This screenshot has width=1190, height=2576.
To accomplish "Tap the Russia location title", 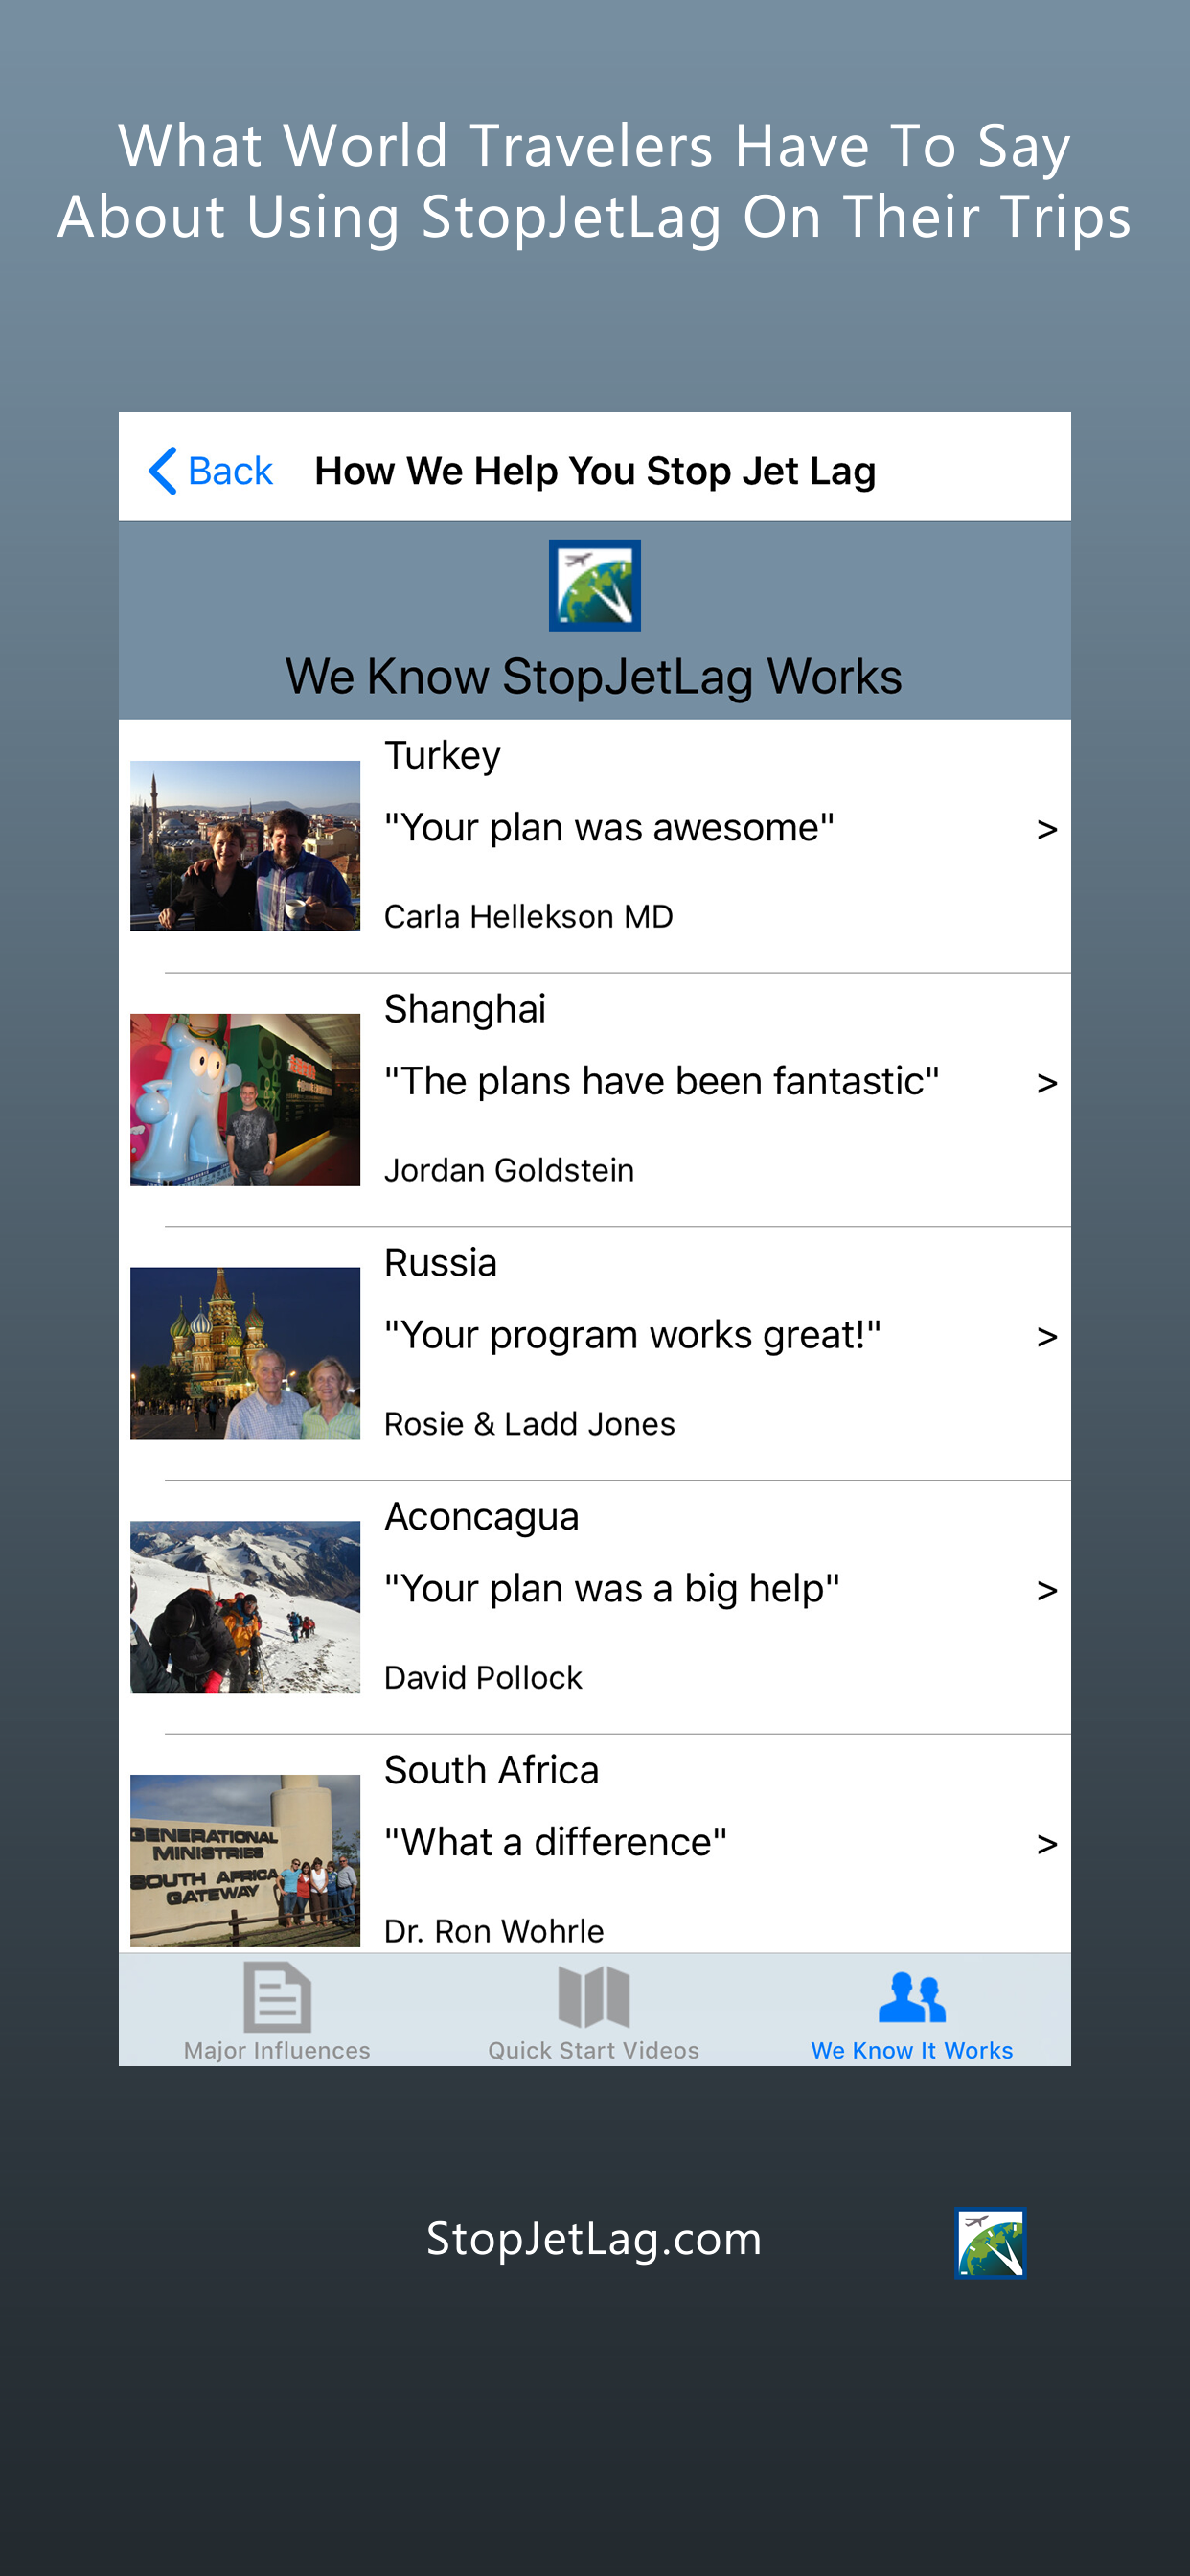I will click(441, 1263).
